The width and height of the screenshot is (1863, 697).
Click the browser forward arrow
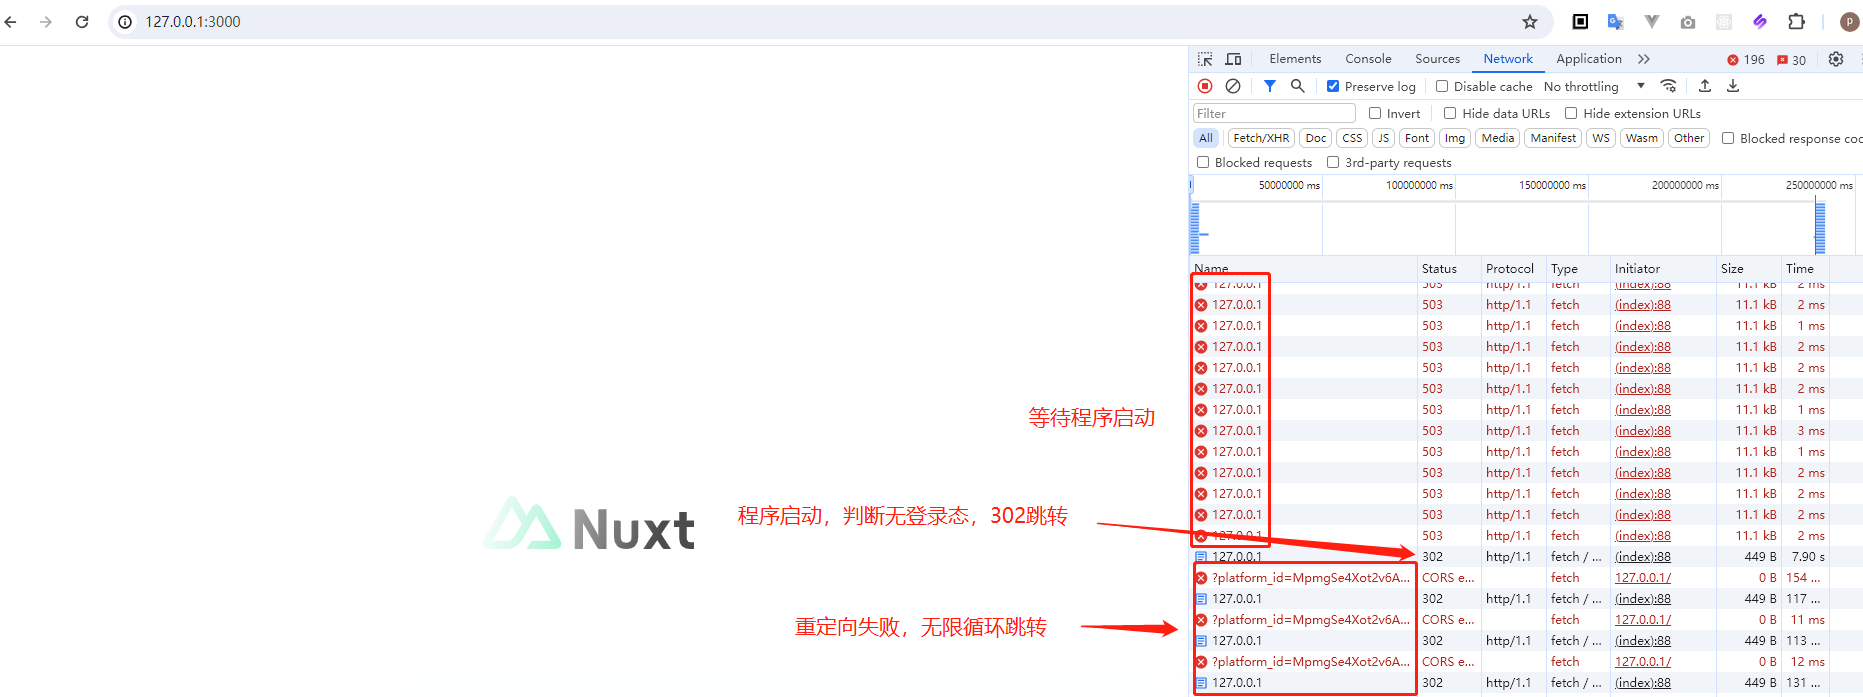click(x=46, y=22)
